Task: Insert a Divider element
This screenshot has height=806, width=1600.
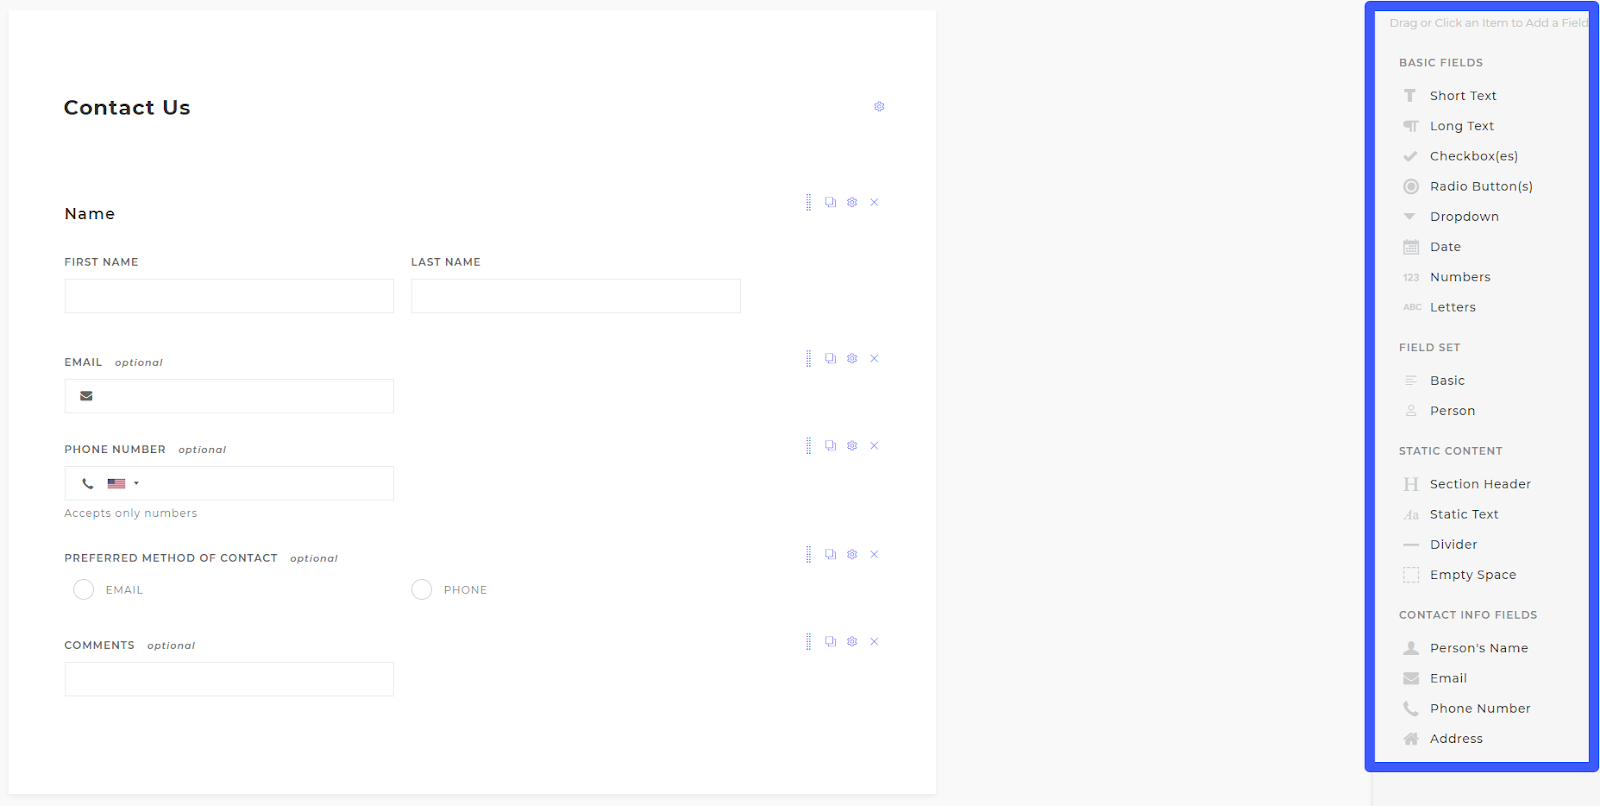Action: coord(1453,545)
